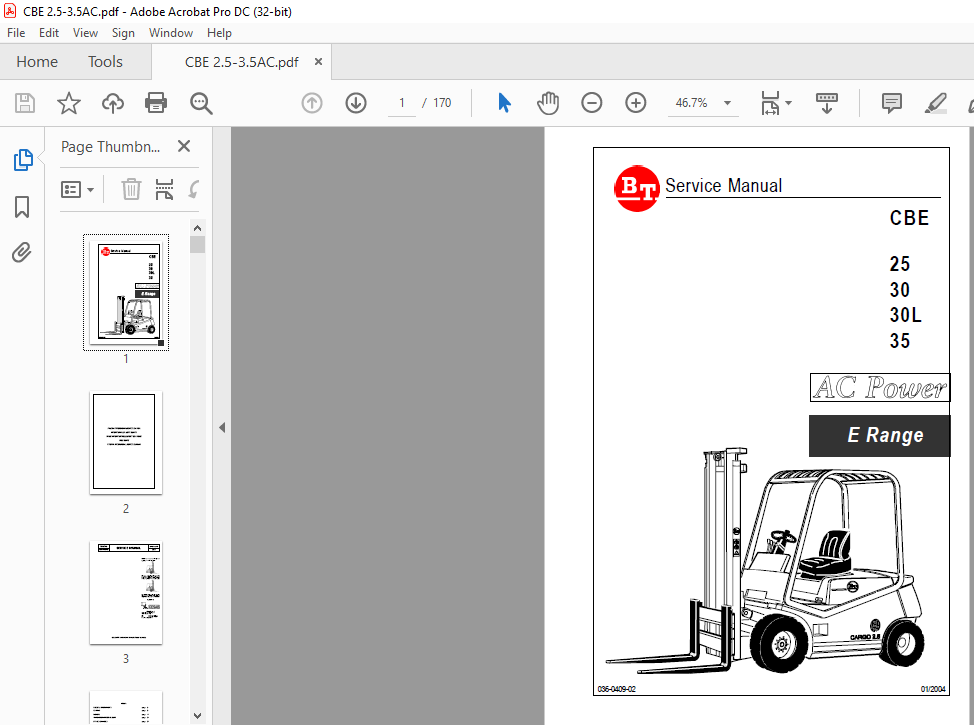Click the zoom percentage 46.7% field
974x725 pixels.
[691, 103]
